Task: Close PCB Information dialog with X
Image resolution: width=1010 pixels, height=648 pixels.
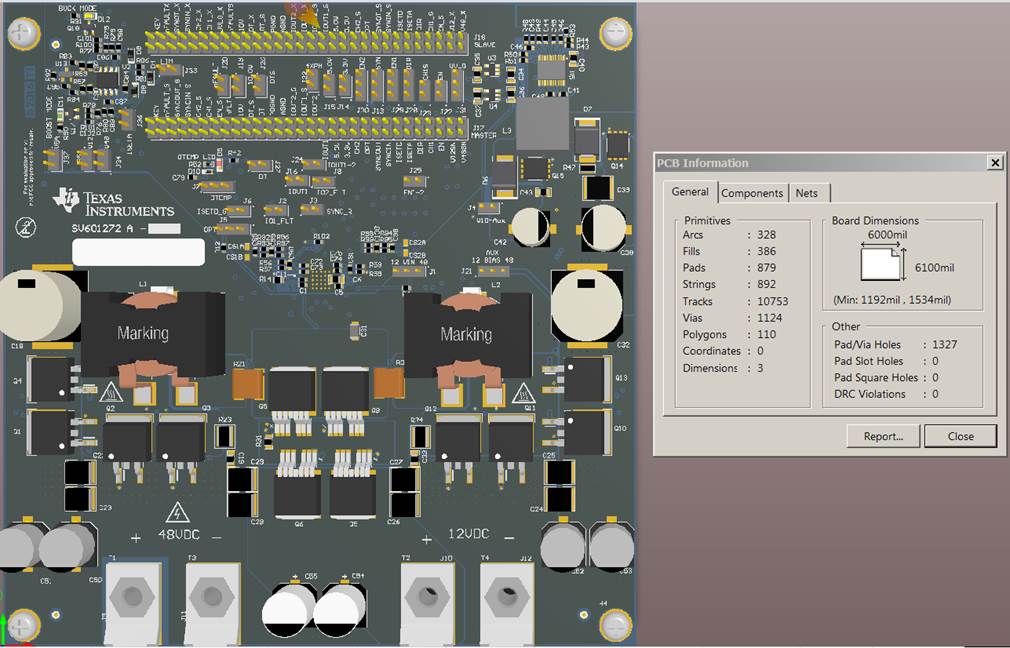Action: coord(995,163)
